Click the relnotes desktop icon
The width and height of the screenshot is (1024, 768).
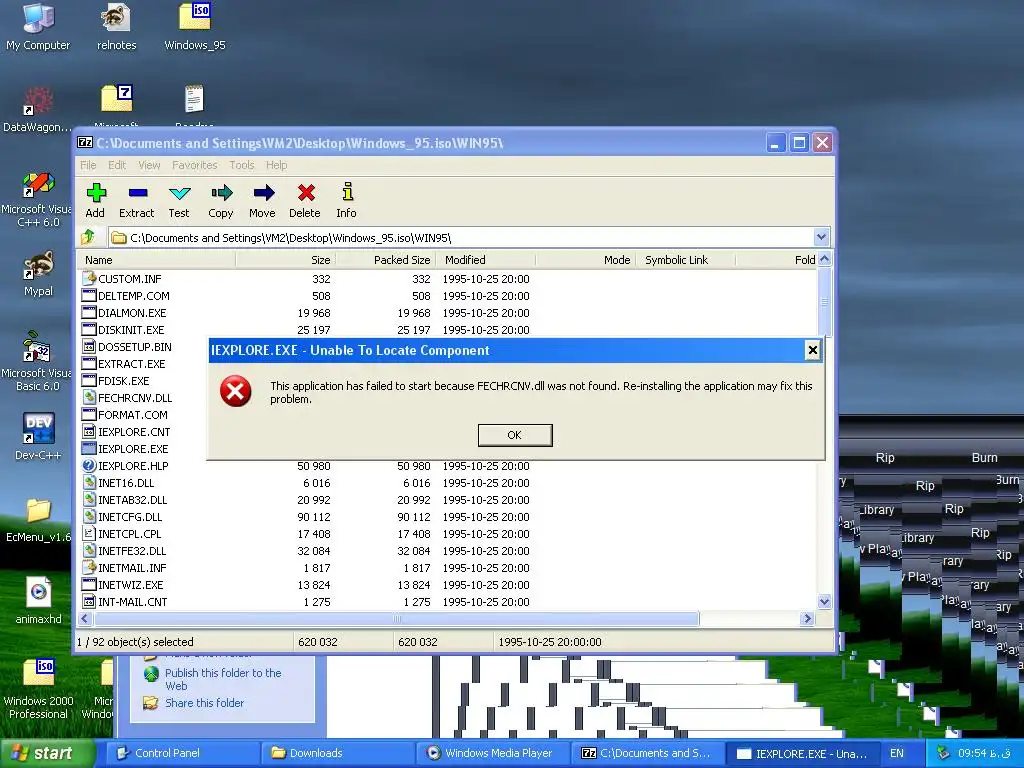tap(116, 27)
